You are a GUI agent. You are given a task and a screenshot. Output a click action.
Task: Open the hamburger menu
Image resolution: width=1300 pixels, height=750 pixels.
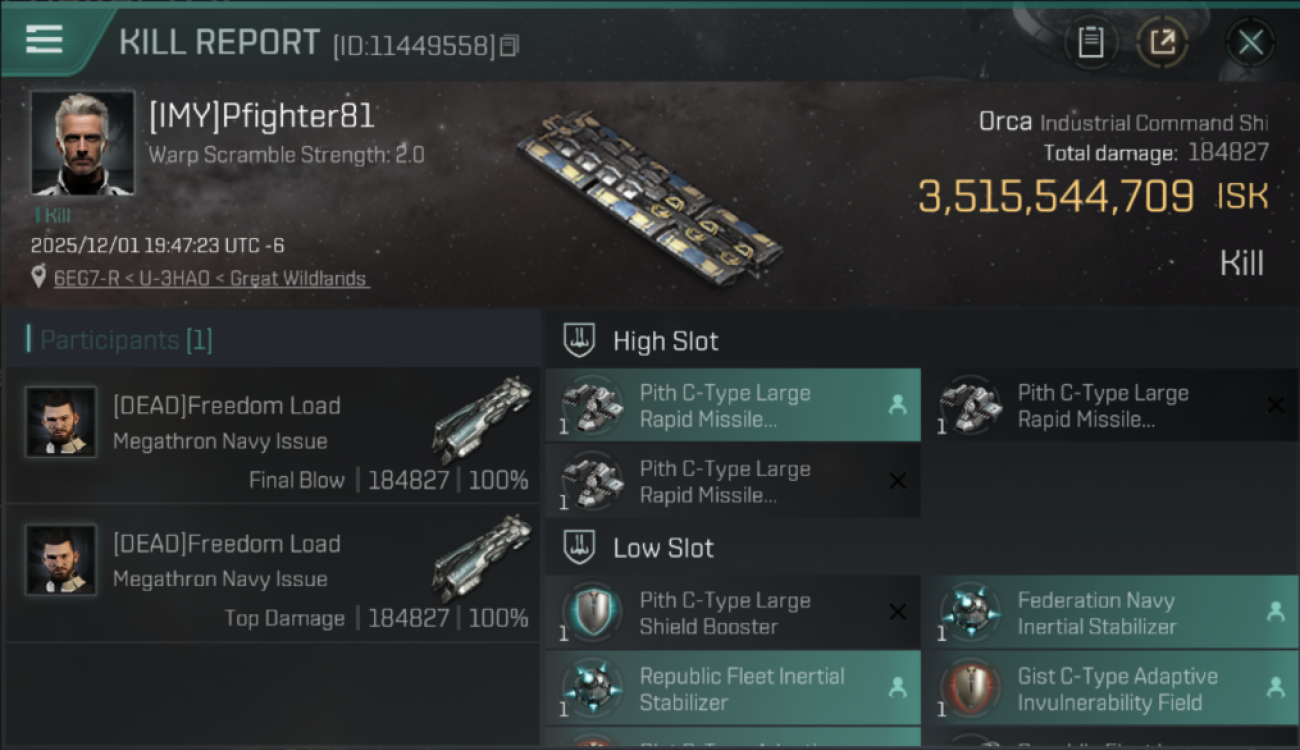(44, 40)
